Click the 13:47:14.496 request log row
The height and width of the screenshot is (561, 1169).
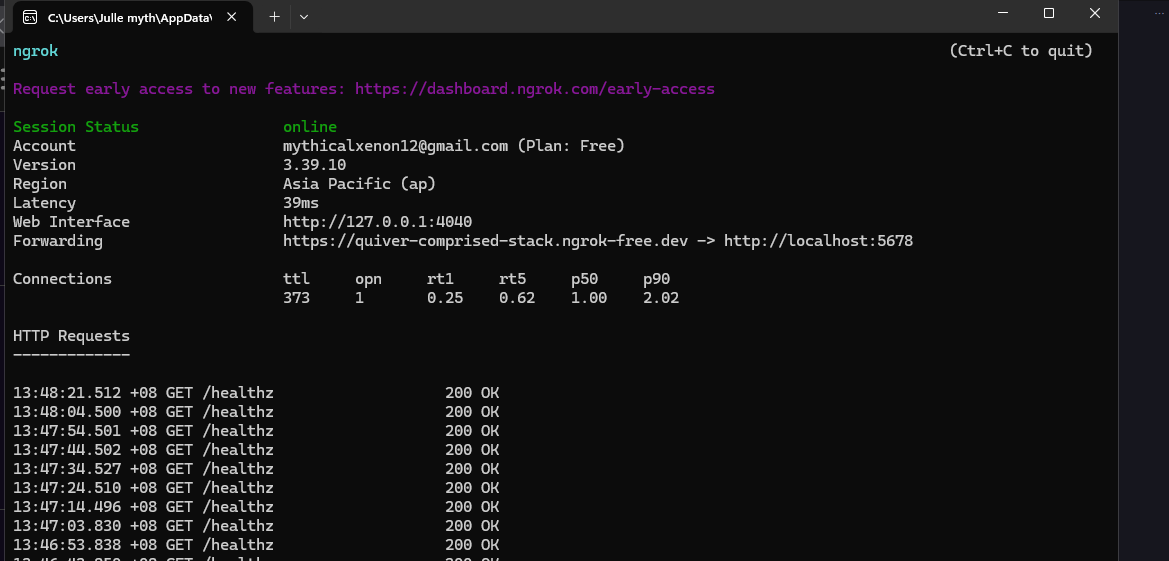pyautogui.click(x=256, y=507)
